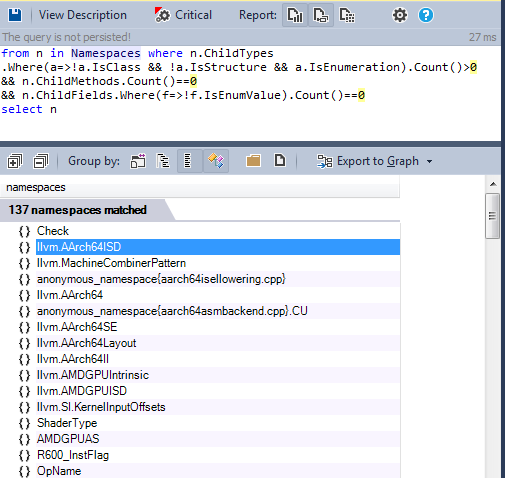
Task: Click the second Report document icon
Action: tap(321, 15)
